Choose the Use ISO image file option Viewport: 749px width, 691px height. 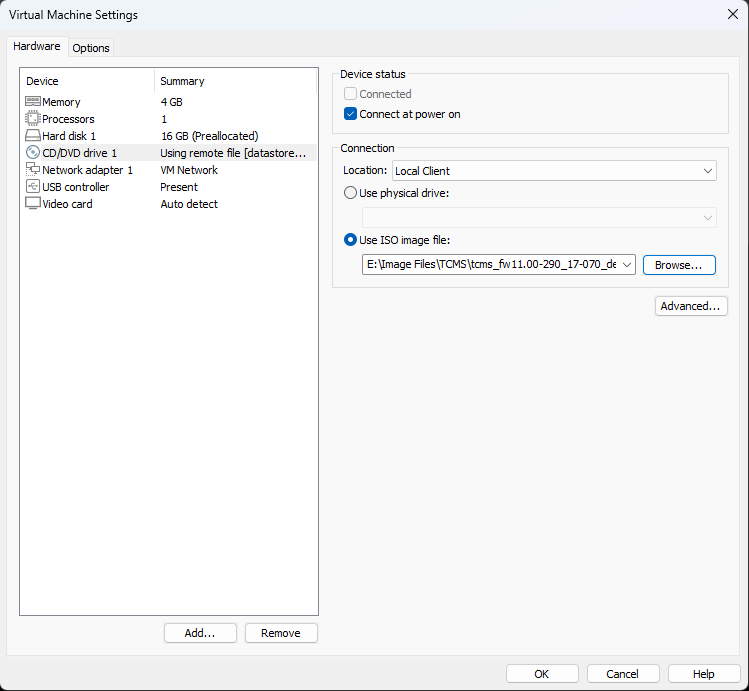coord(351,239)
